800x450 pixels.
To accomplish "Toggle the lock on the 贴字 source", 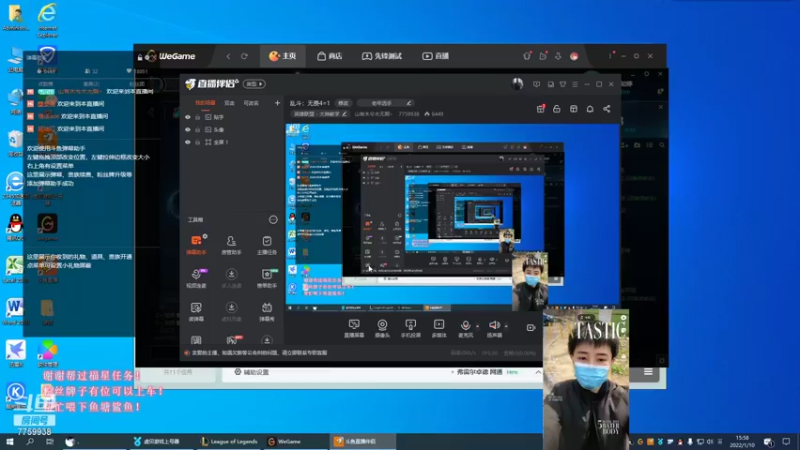I will pyautogui.click(x=197, y=117).
